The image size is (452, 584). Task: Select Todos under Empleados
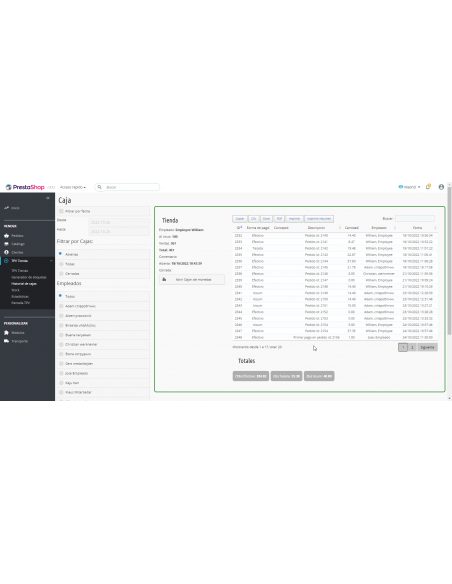pyautogui.click(x=60, y=296)
